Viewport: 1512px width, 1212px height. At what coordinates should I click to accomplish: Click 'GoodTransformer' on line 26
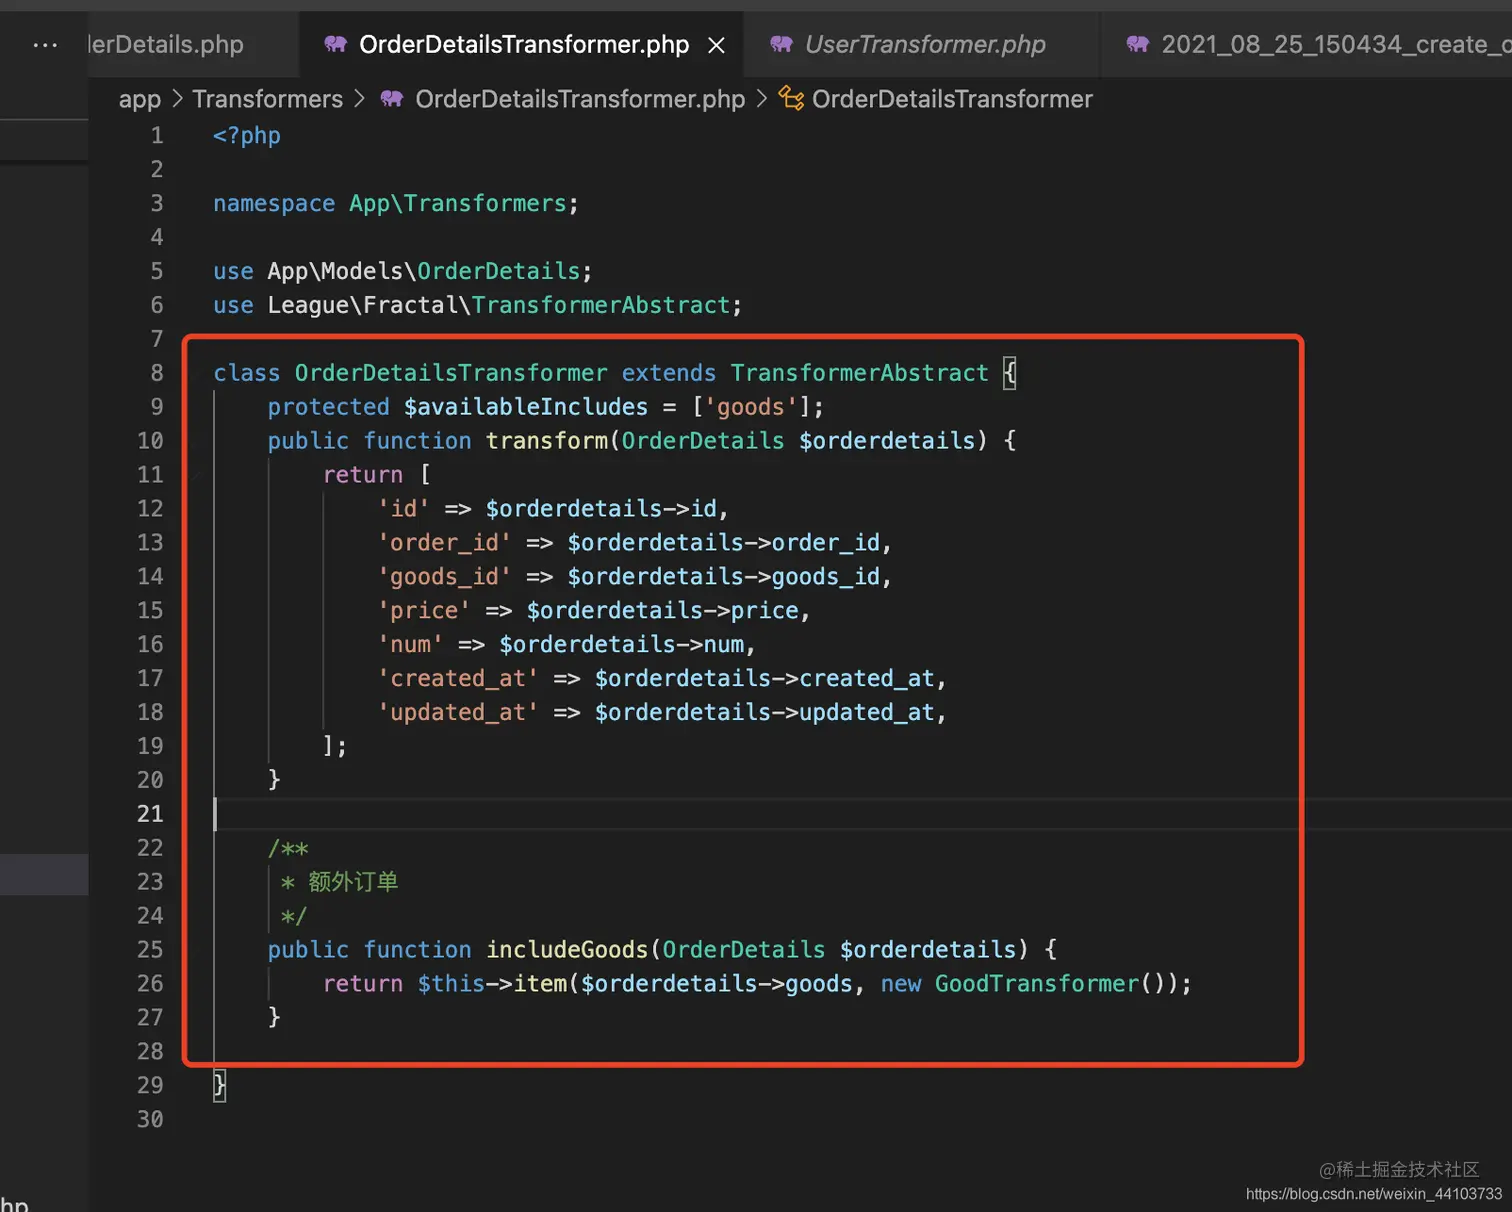click(x=1037, y=984)
